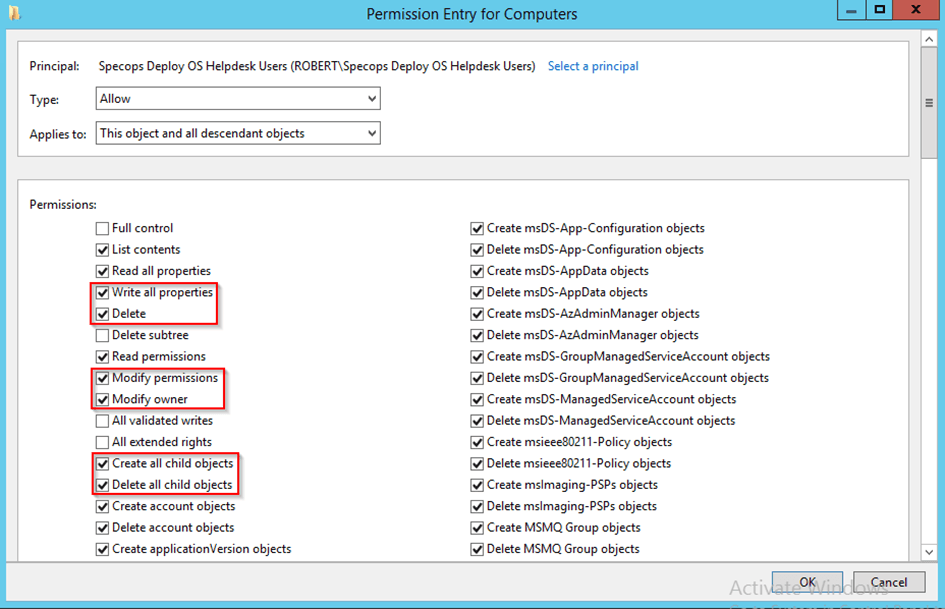Click the vertical scrollbar thumb
Image resolution: width=945 pixels, height=609 pixels.
(x=929, y=103)
